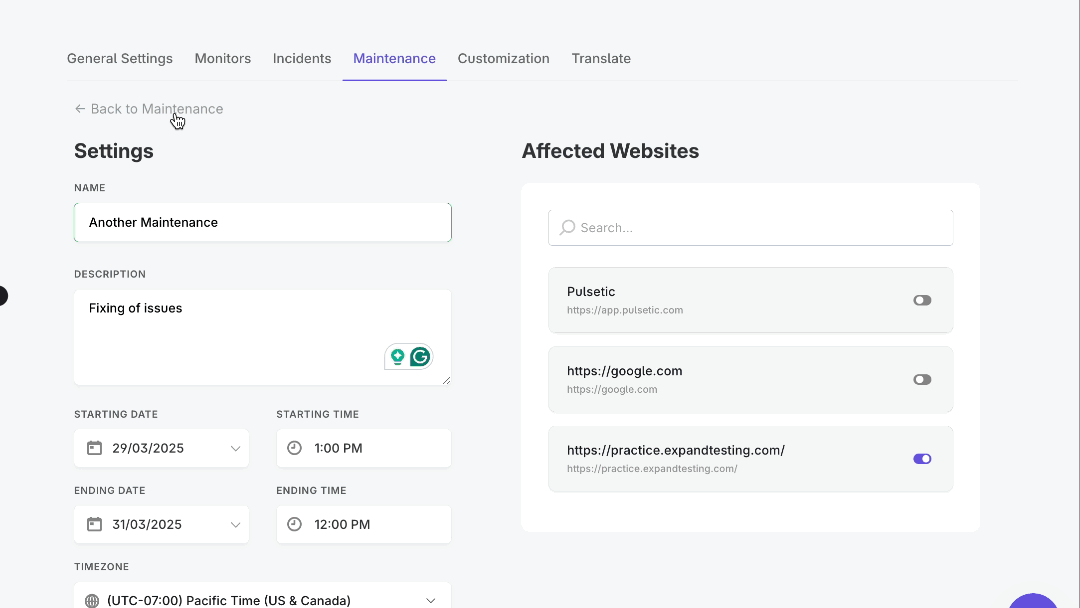Enable the Pulsetic website toggle
The height and width of the screenshot is (608, 1080).
pos(922,300)
